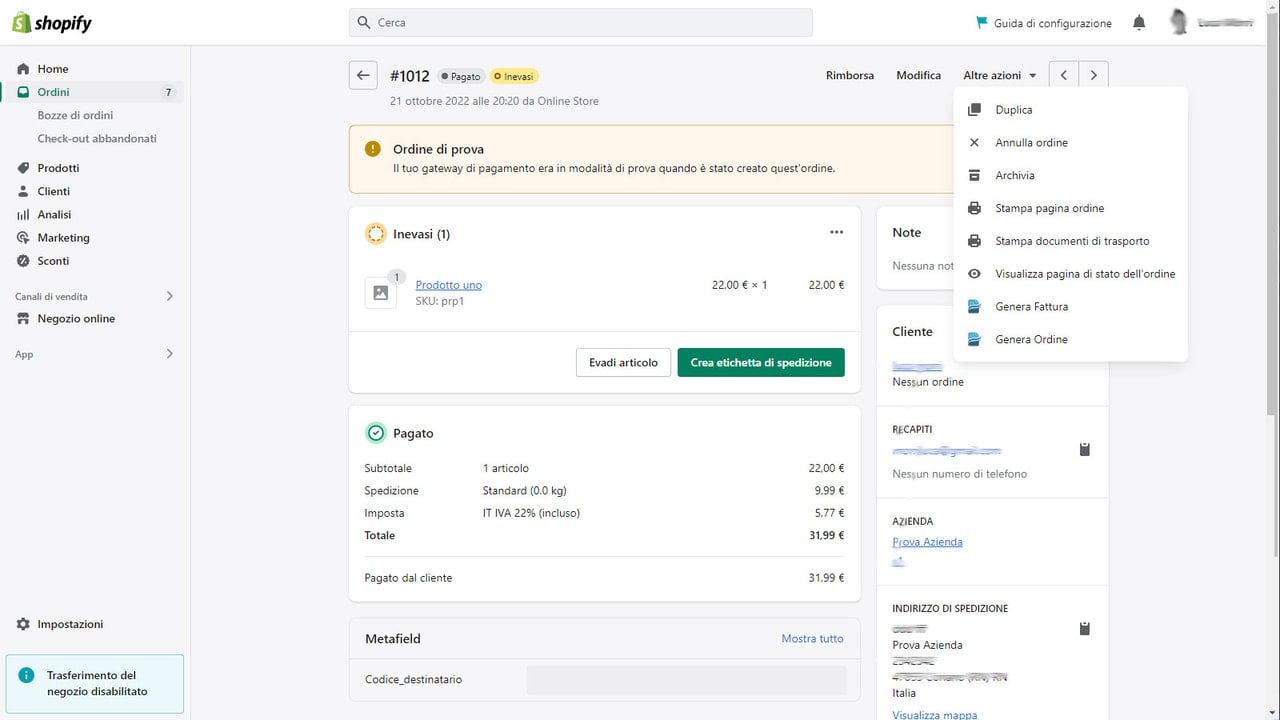
Task: Select Annulla ordine from menu
Action: (1071, 143)
